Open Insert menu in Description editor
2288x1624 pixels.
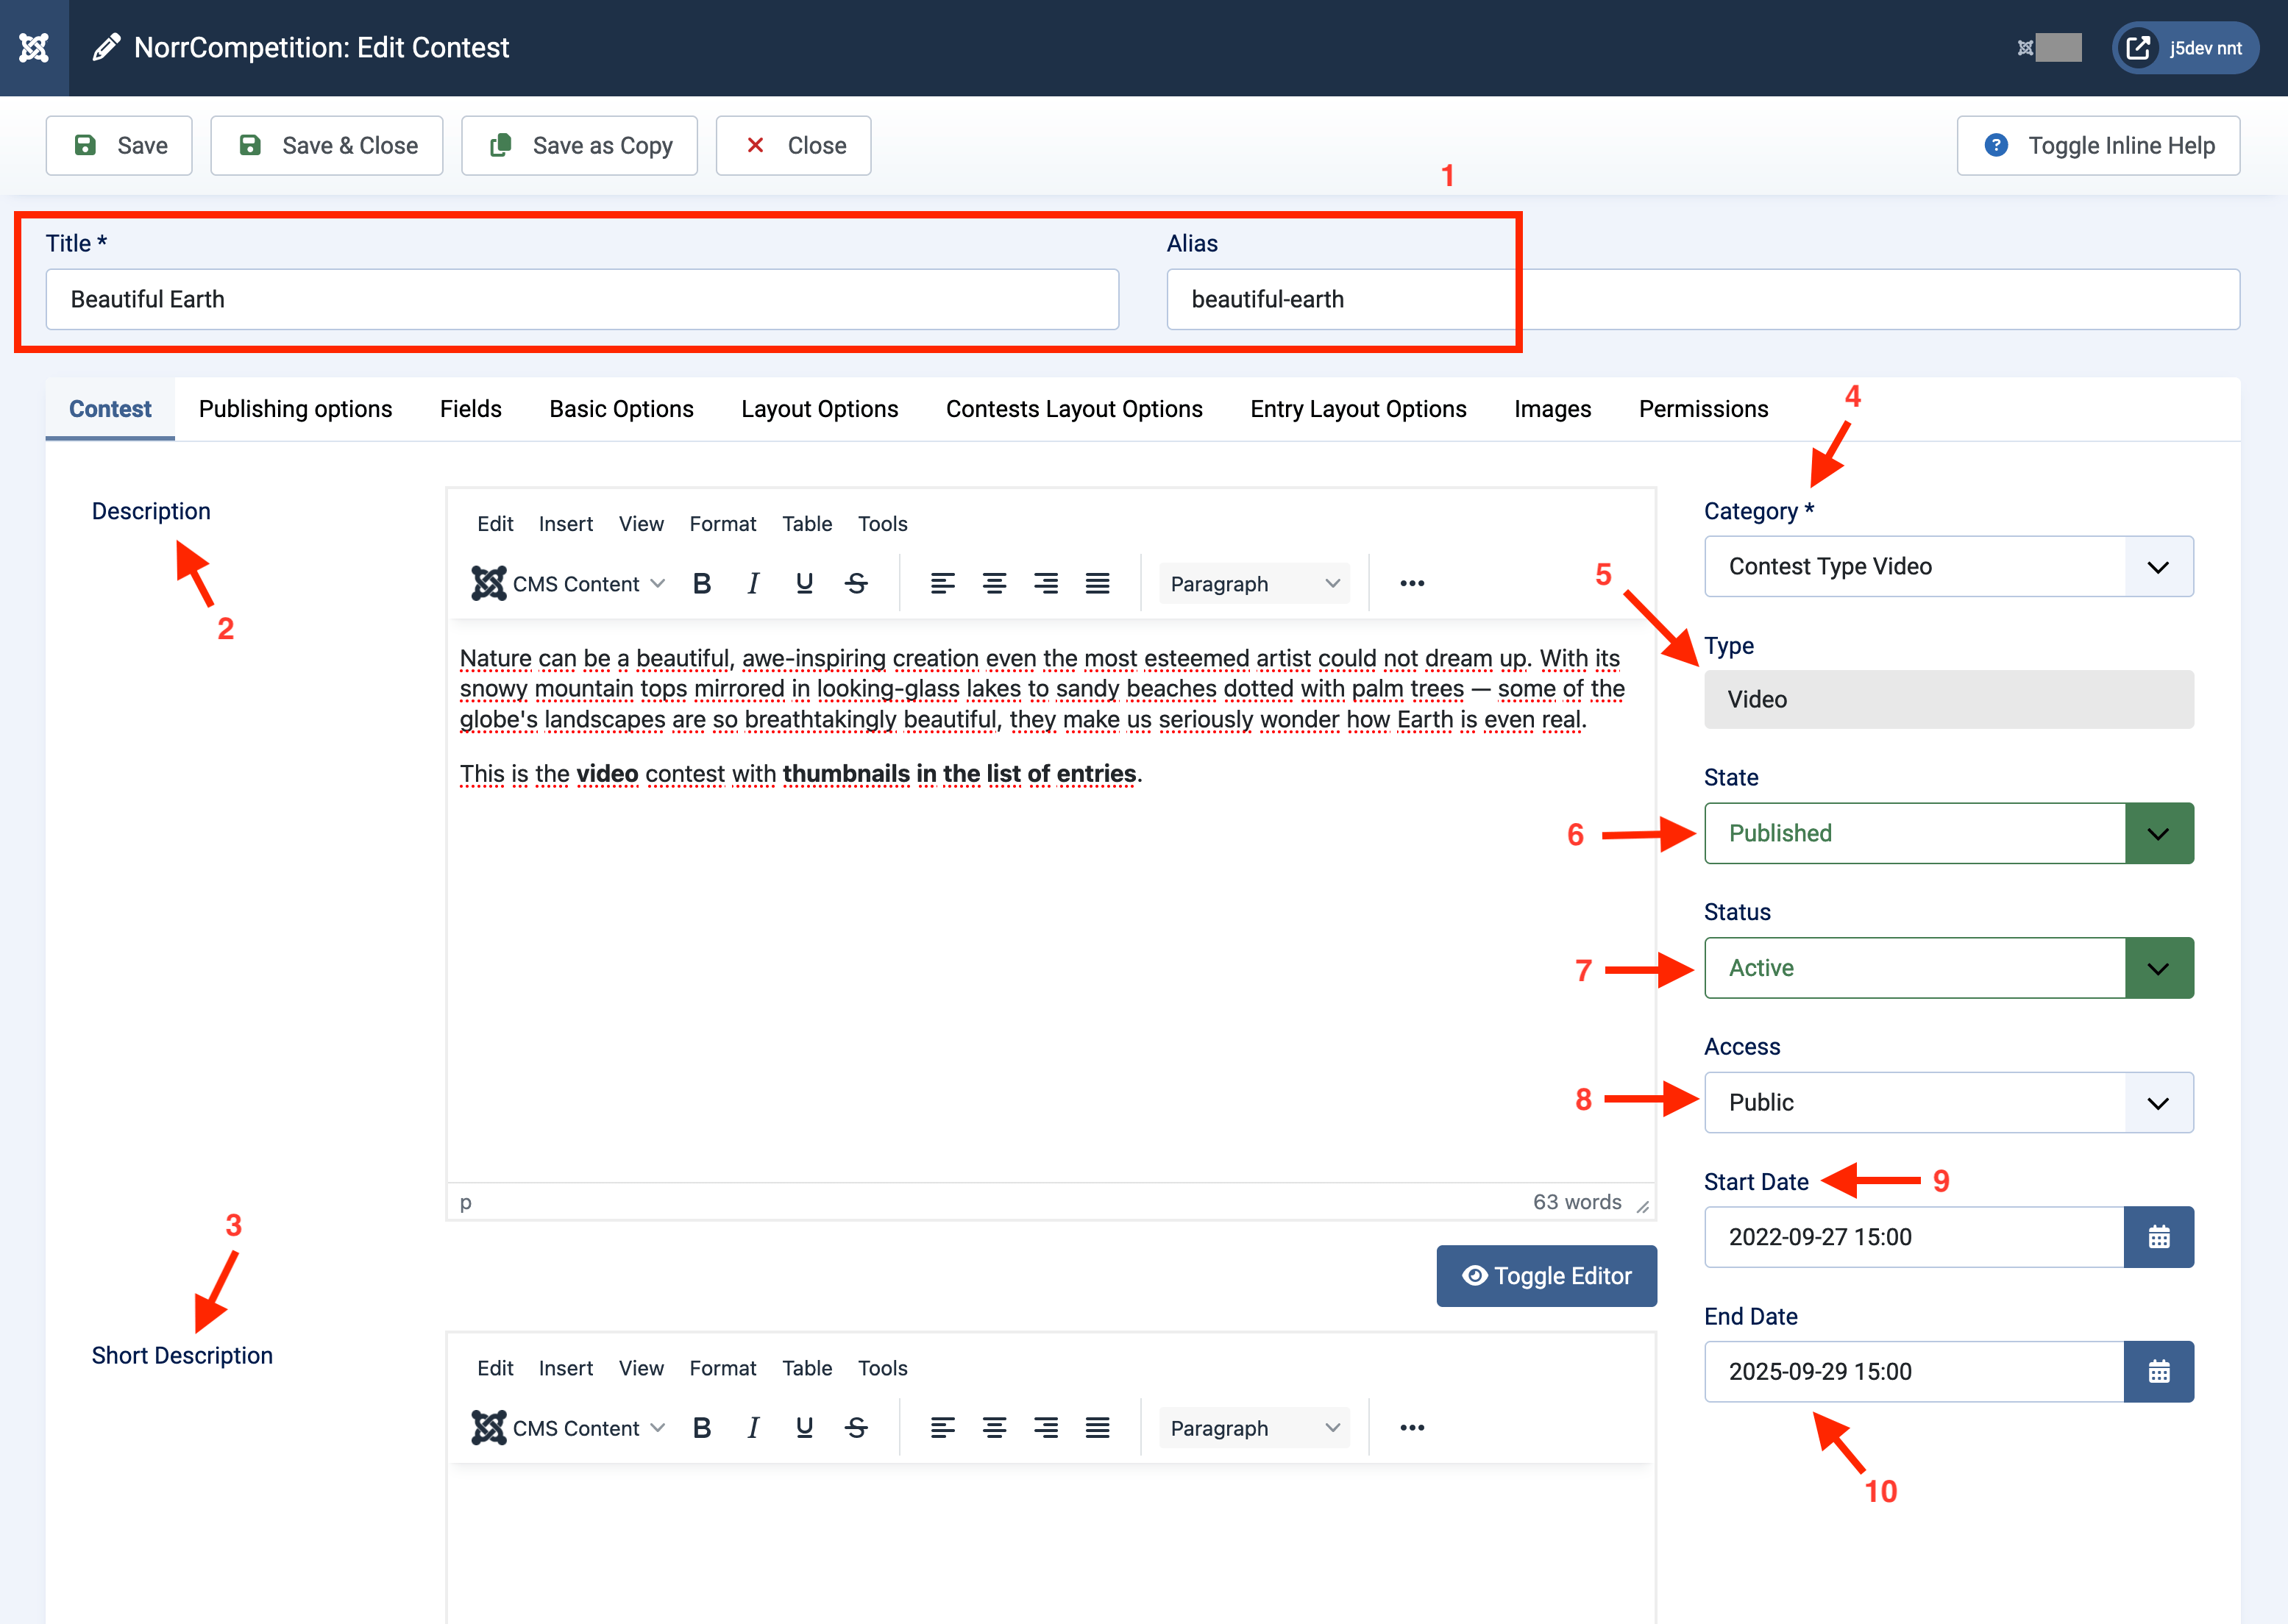tap(565, 524)
